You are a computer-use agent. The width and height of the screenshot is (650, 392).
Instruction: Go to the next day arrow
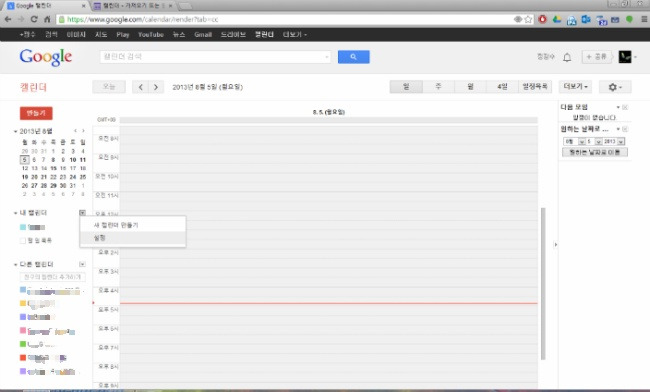156,87
